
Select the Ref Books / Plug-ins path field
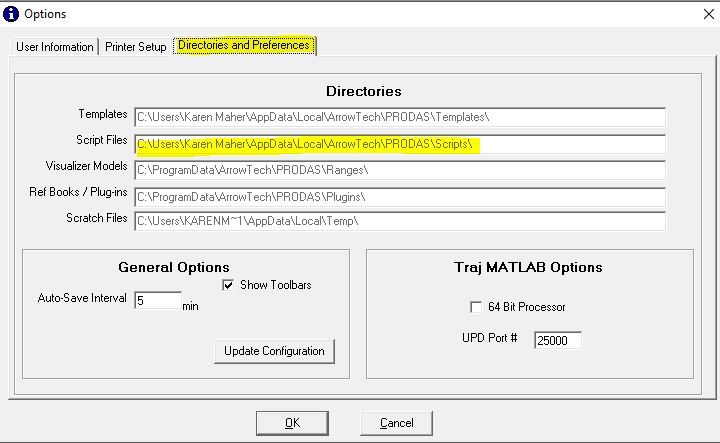tap(400, 196)
